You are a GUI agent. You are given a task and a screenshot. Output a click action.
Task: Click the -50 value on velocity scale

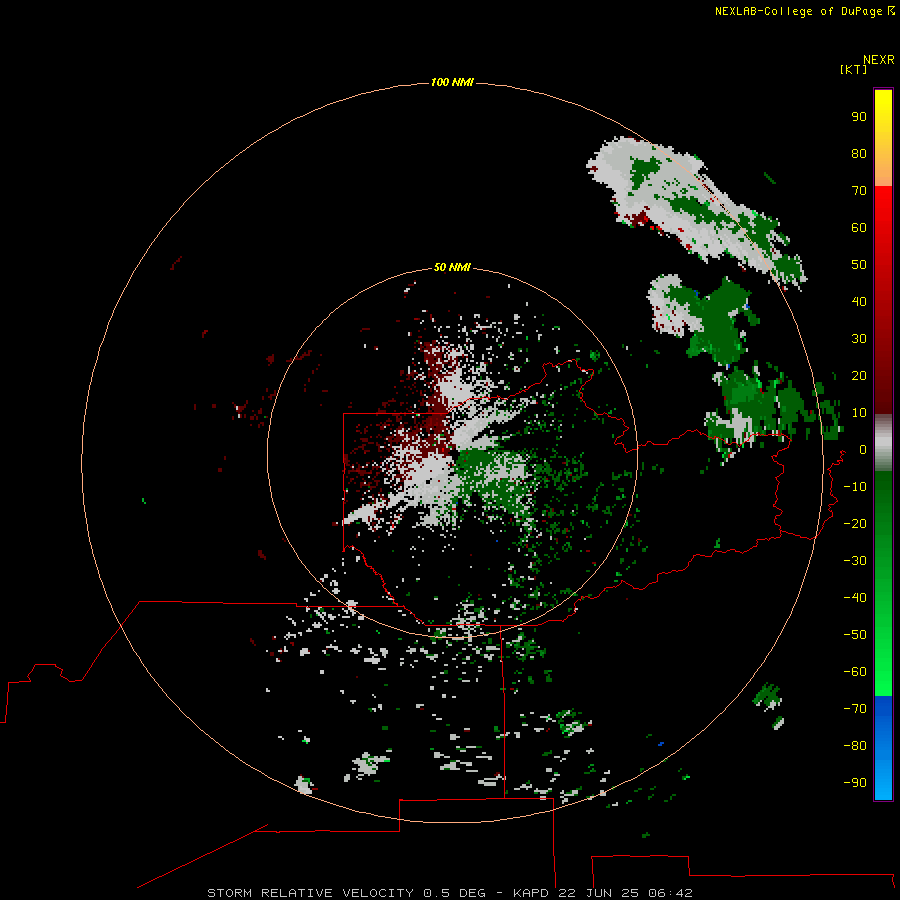(855, 635)
